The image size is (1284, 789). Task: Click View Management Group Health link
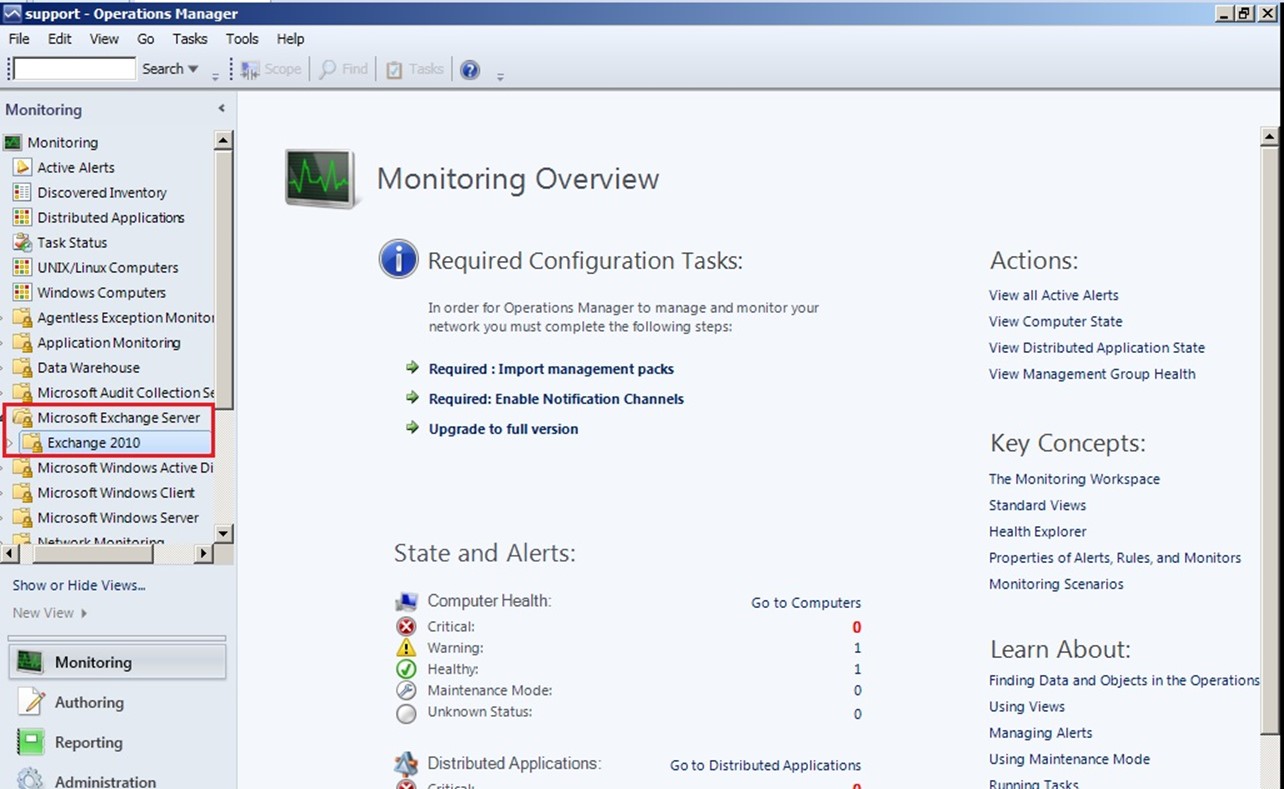(x=1092, y=373)
